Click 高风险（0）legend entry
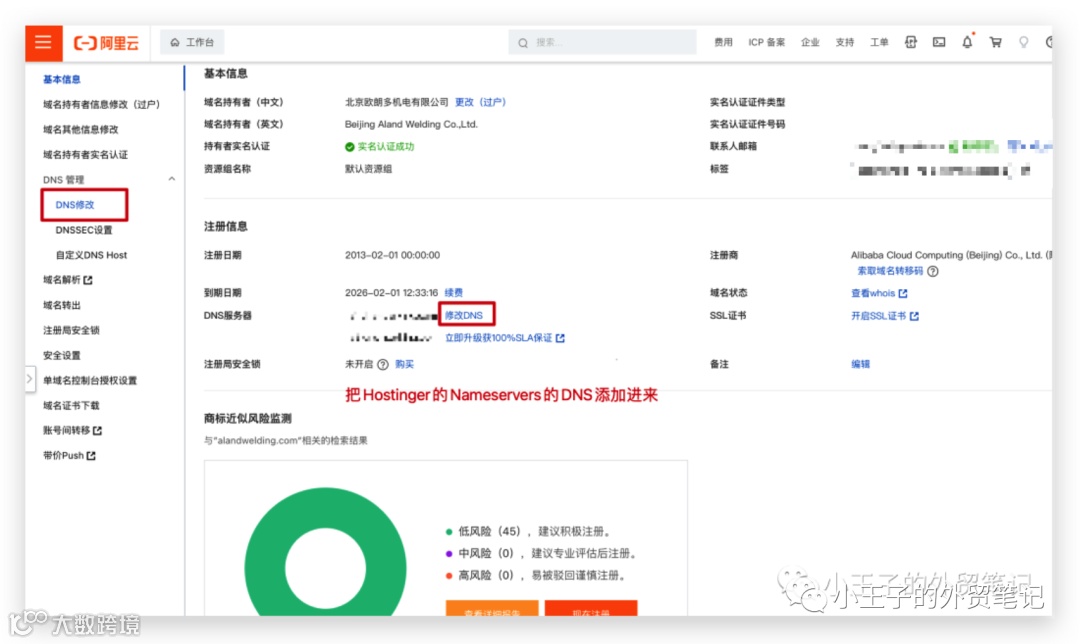Screen dimensions: 1080x644 [535, 575]
